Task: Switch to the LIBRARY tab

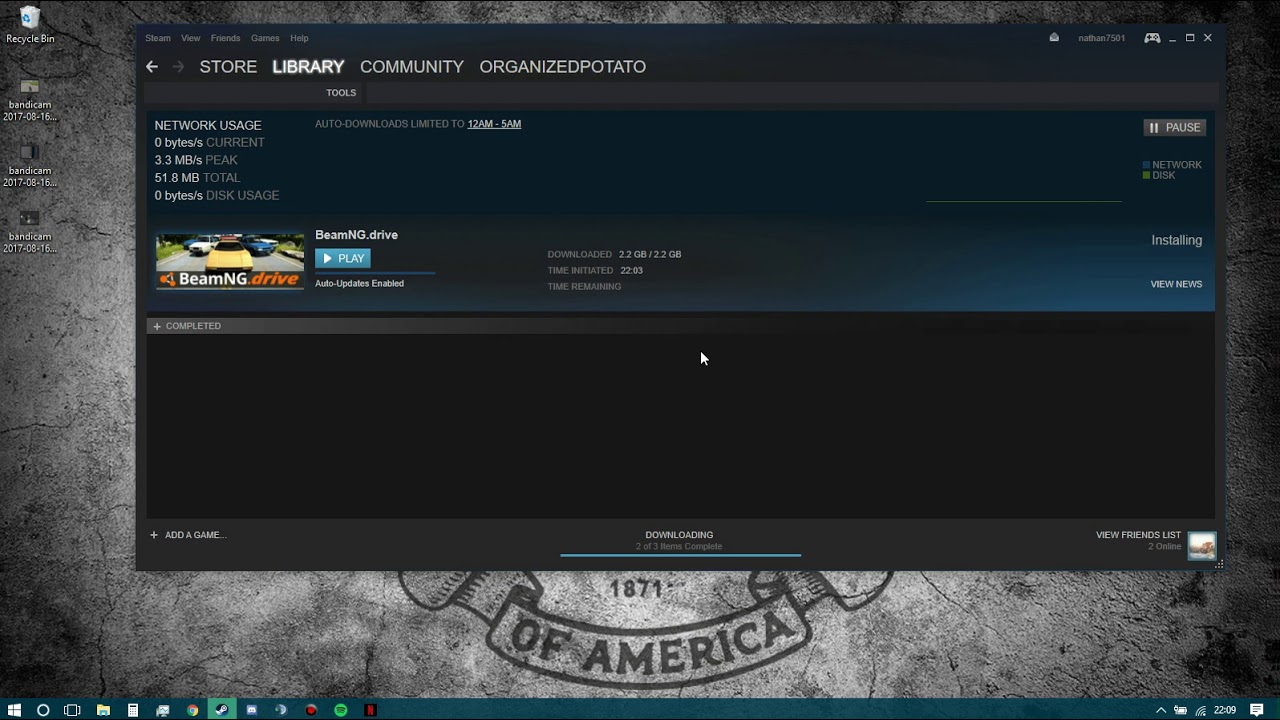Action: 308,67
